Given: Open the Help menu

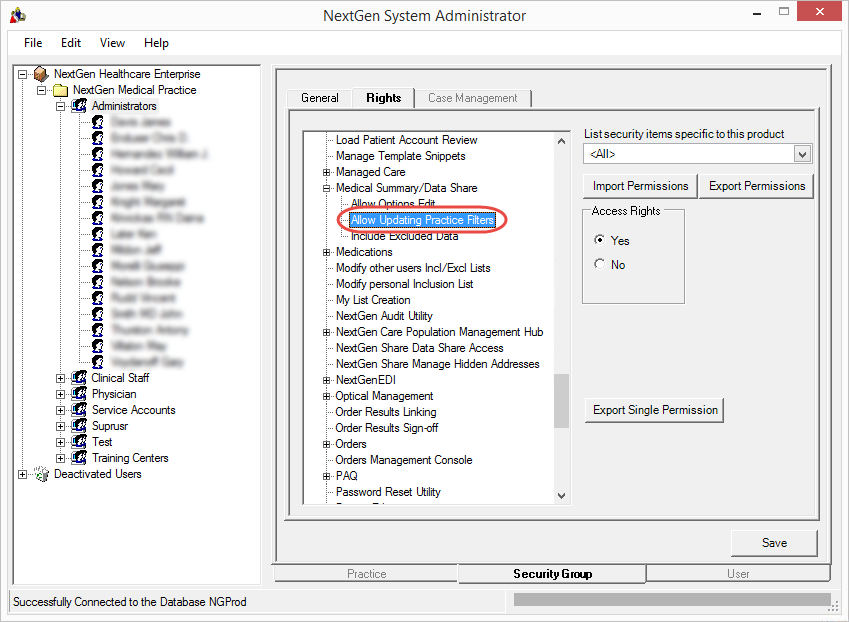Looking at the screenshot, I should (x=156, y=43).
